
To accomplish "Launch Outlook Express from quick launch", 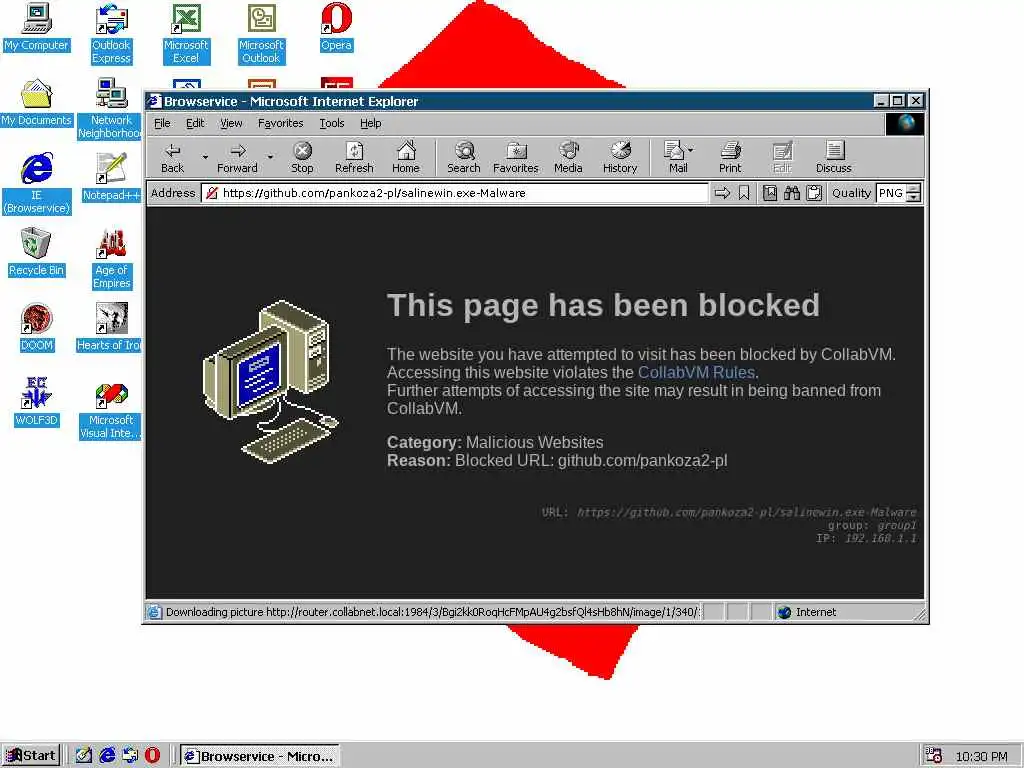I will click(129, 756).
